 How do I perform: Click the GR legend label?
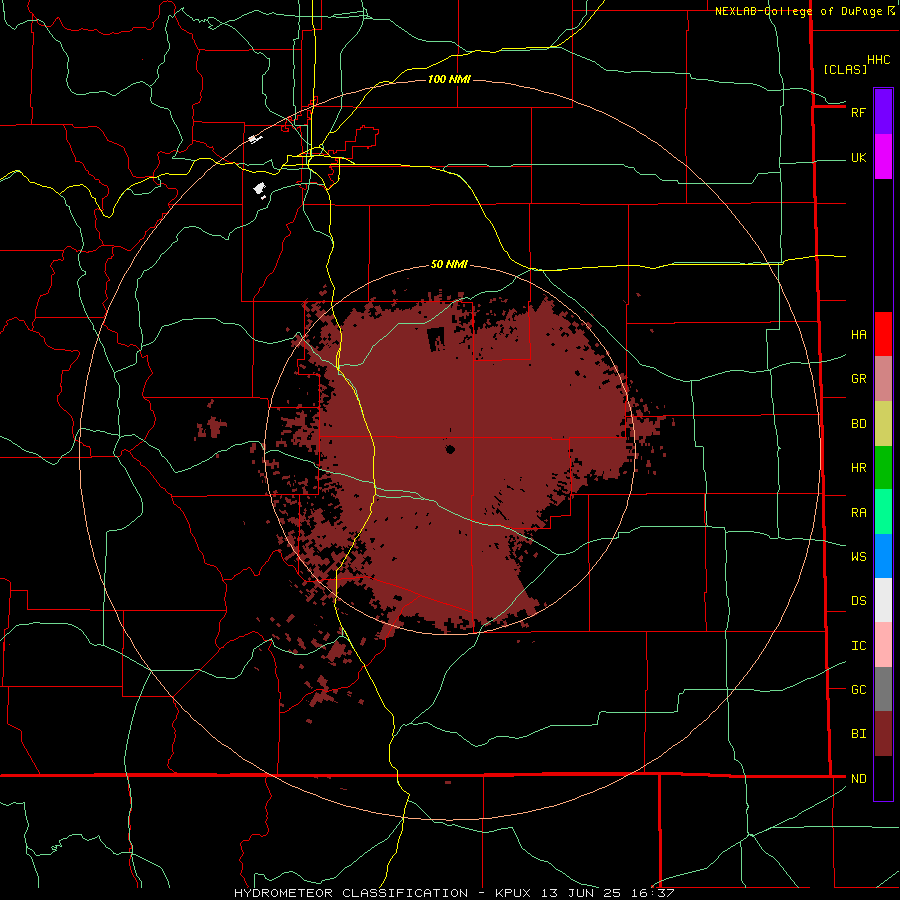[x=858, y=379]
